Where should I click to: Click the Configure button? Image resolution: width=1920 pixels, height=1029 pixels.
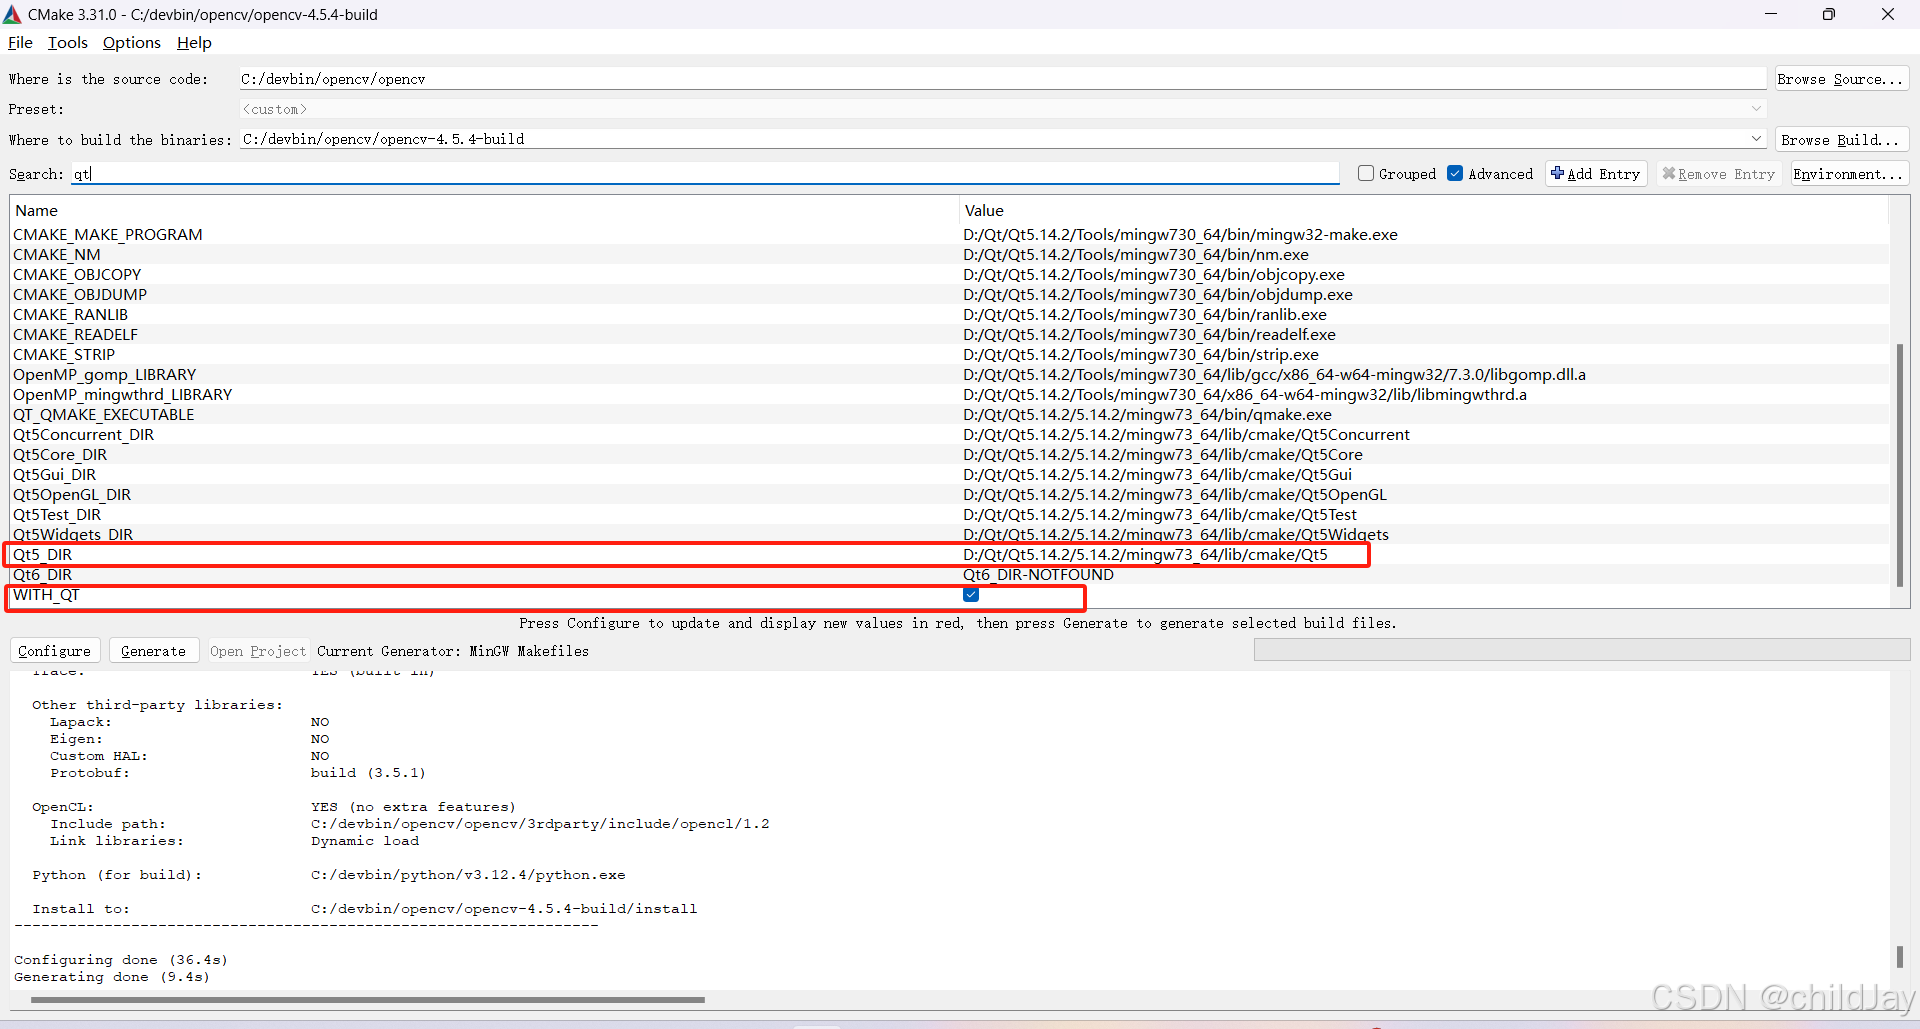55,651
